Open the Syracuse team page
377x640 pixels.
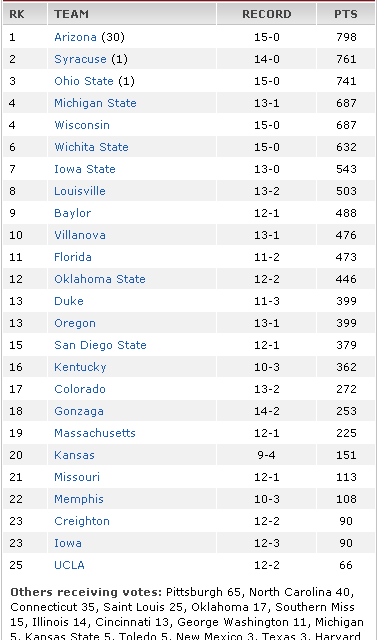point(80,59)
